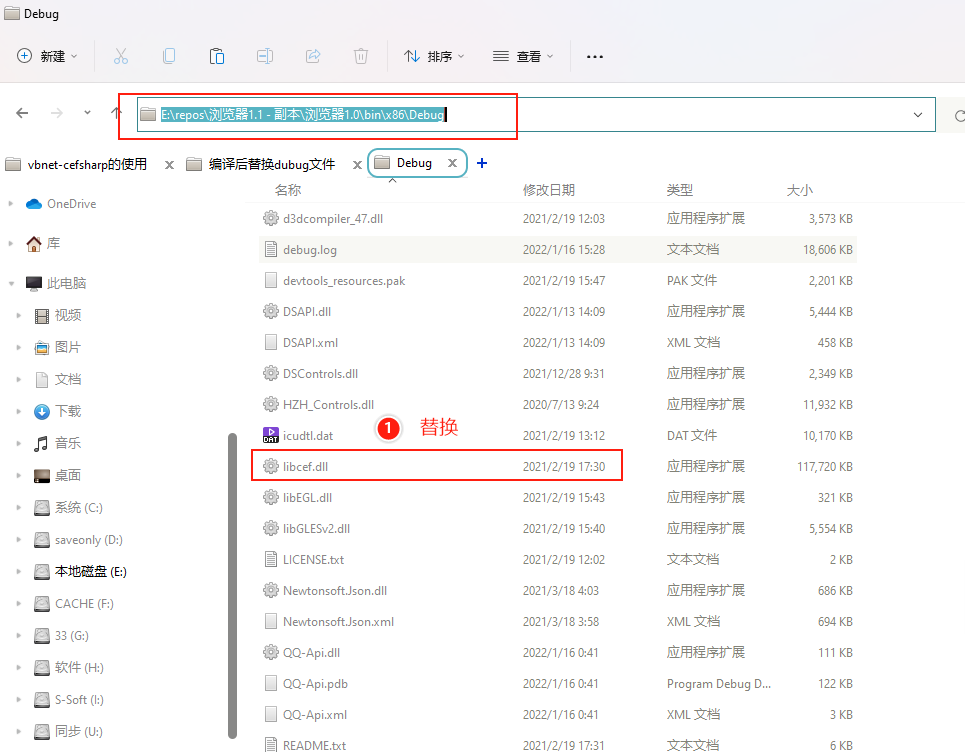Collapse the 此电脑 tree node

[x=11, y=283]
